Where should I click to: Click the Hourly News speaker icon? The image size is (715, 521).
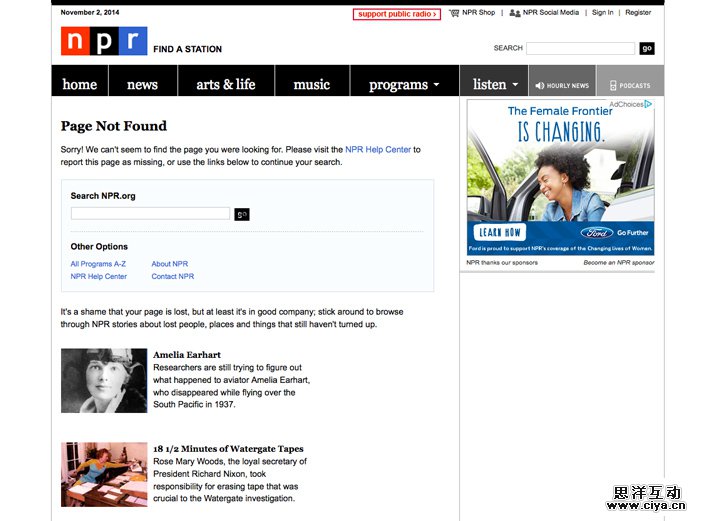538,86
